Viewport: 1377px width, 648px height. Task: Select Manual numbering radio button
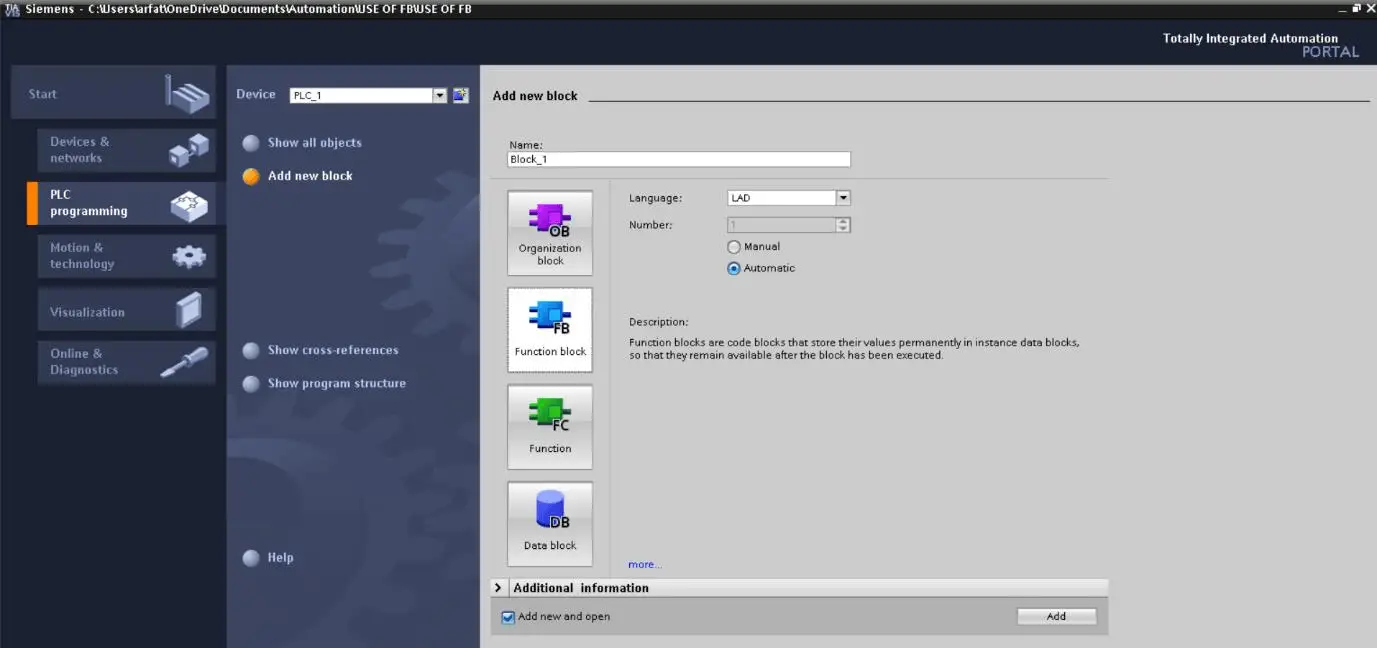[734, 247]
